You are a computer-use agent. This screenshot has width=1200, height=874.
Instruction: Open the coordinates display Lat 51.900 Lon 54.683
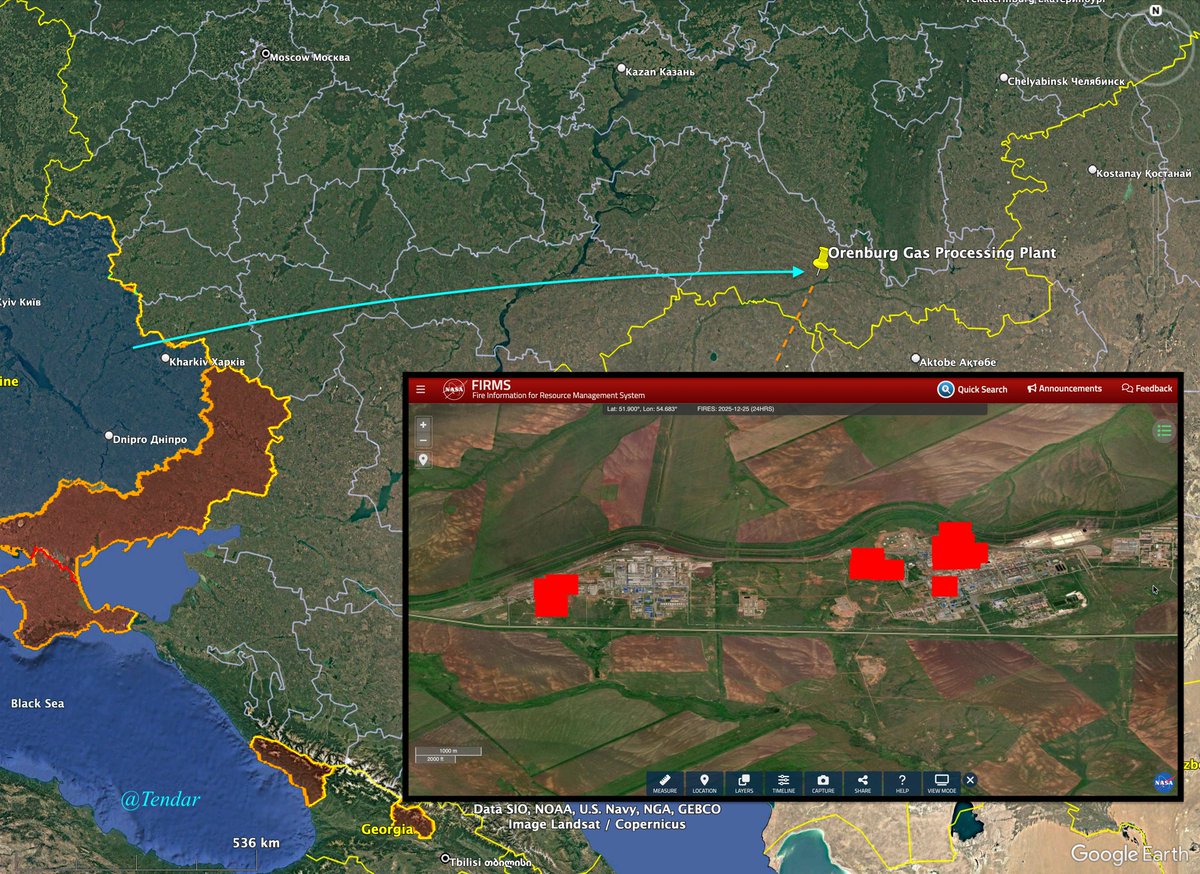pyautogui.click(x=641, y=409)
